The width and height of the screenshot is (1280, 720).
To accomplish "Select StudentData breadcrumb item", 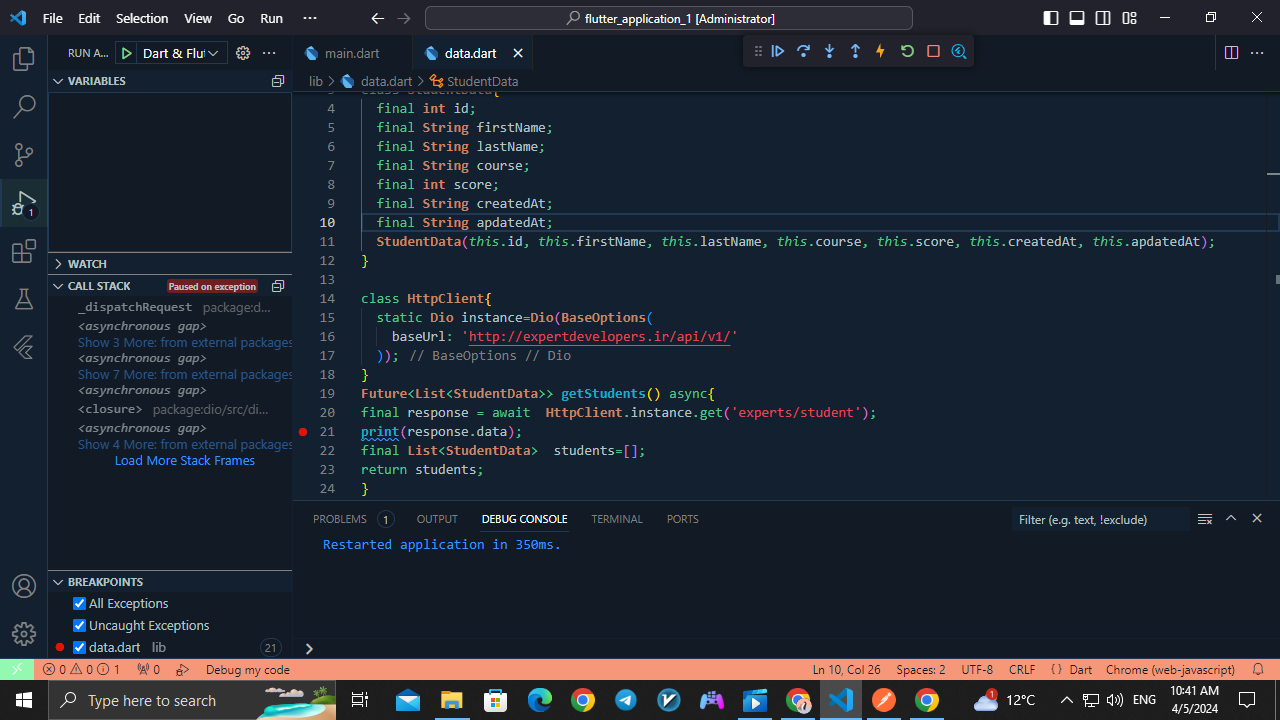I will point(474,81).
